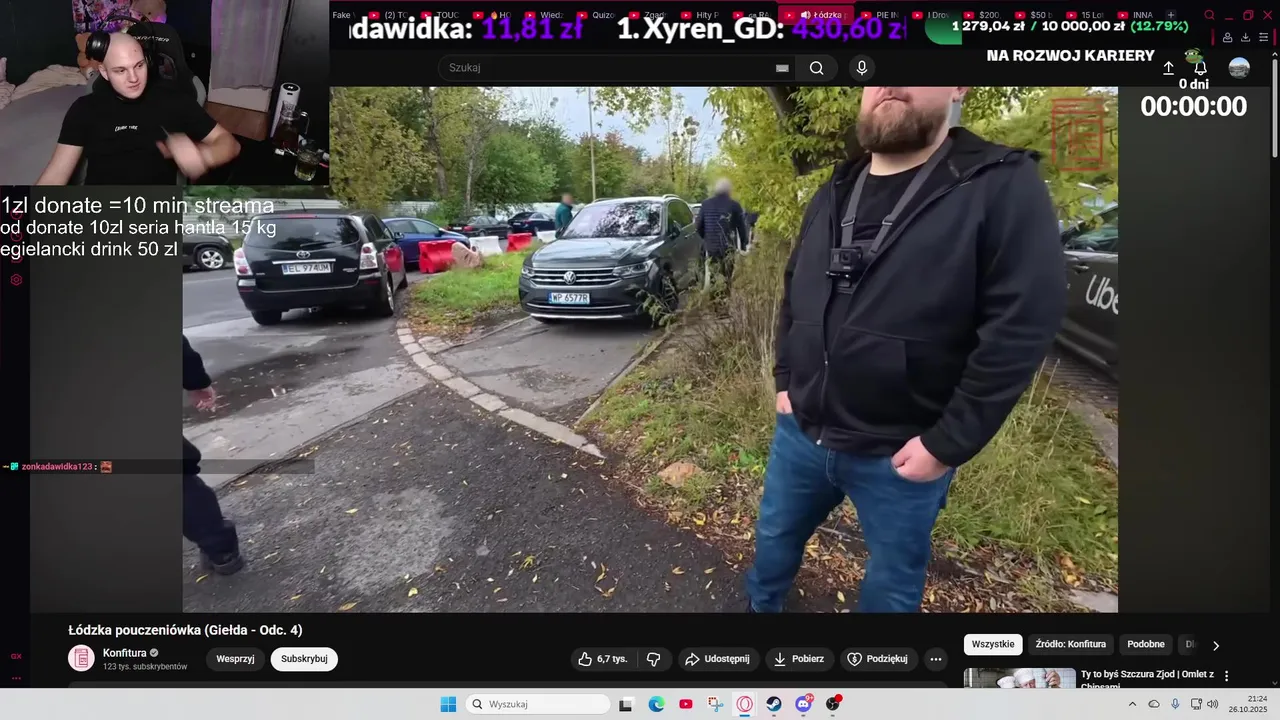Image resolution: width=1280 pixels, height=720 pixels.
Task: Open the clock showing 21:24 26.10.2025
Action: pos(1247,704)
